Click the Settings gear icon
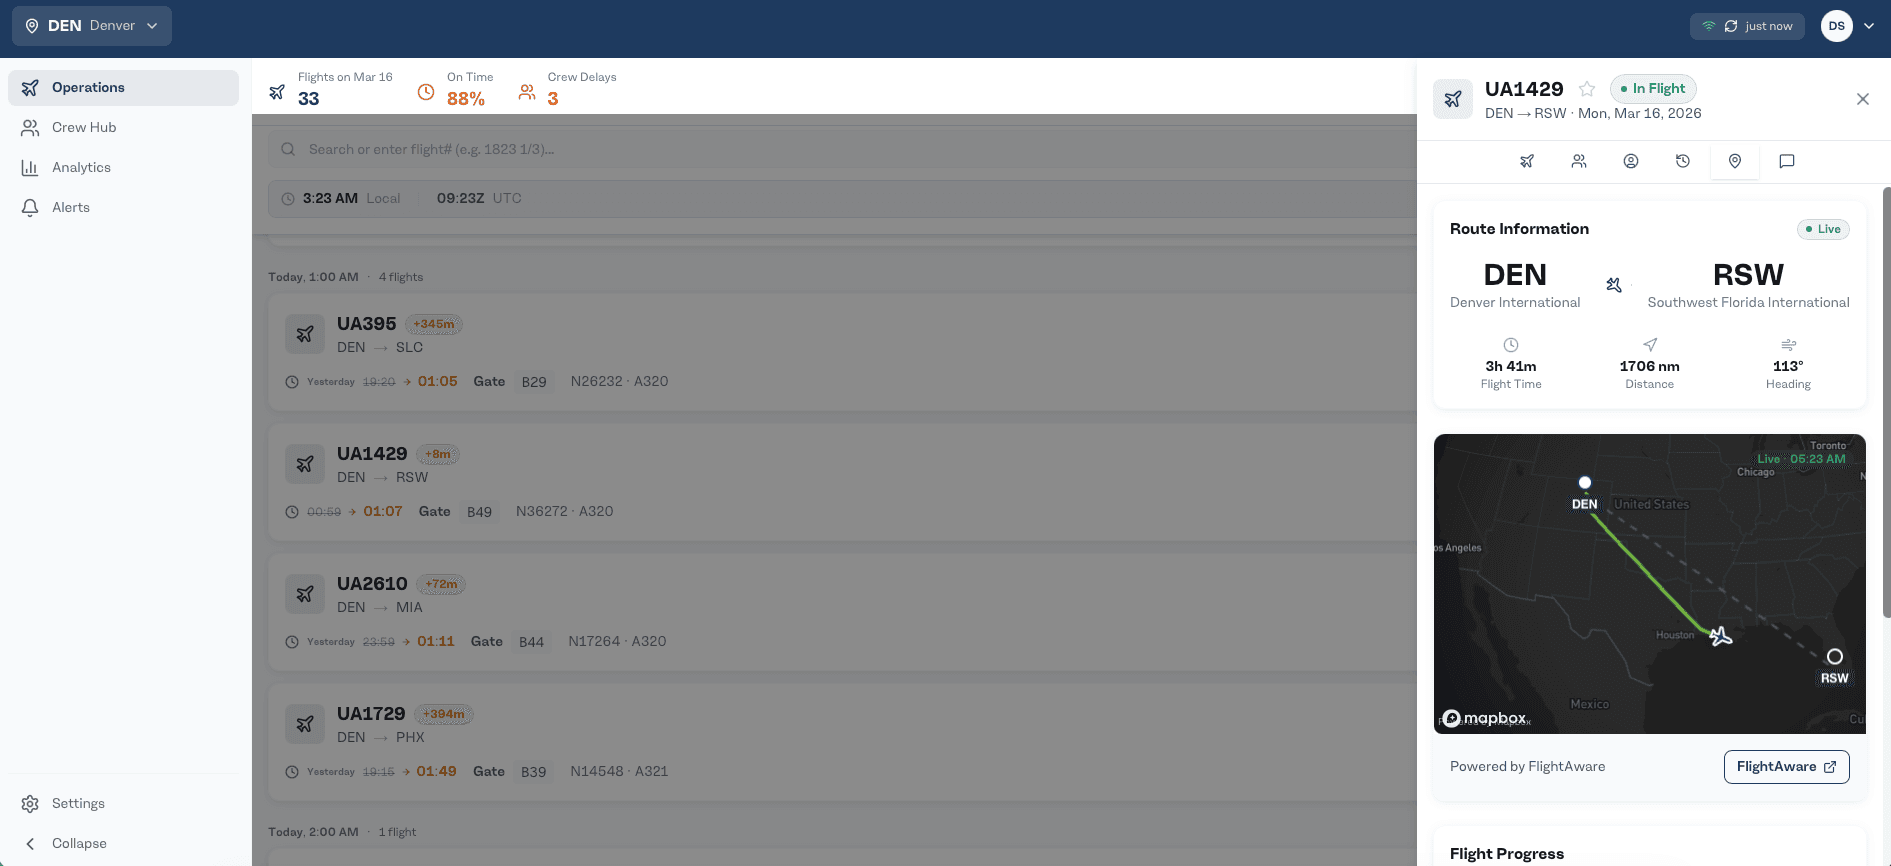The width and height of the screenshot is (1891, 866). 30,803
